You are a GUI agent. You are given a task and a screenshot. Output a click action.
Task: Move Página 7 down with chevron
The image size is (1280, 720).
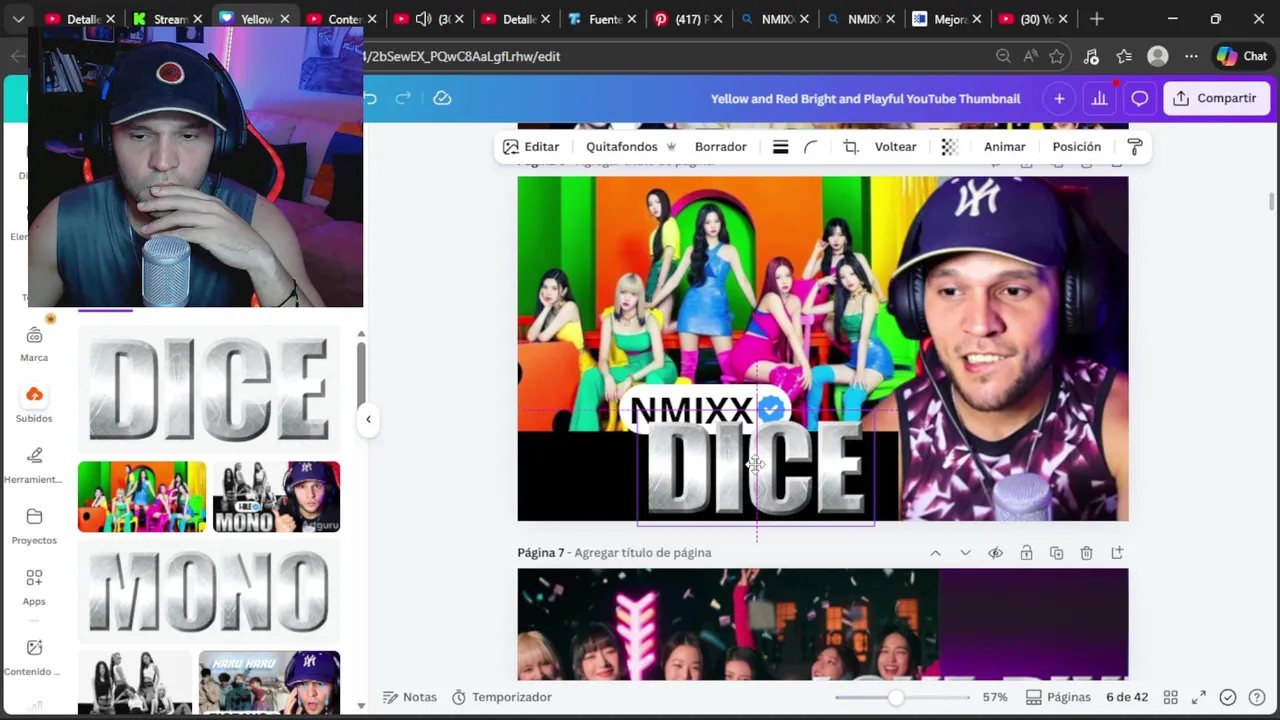965,553
